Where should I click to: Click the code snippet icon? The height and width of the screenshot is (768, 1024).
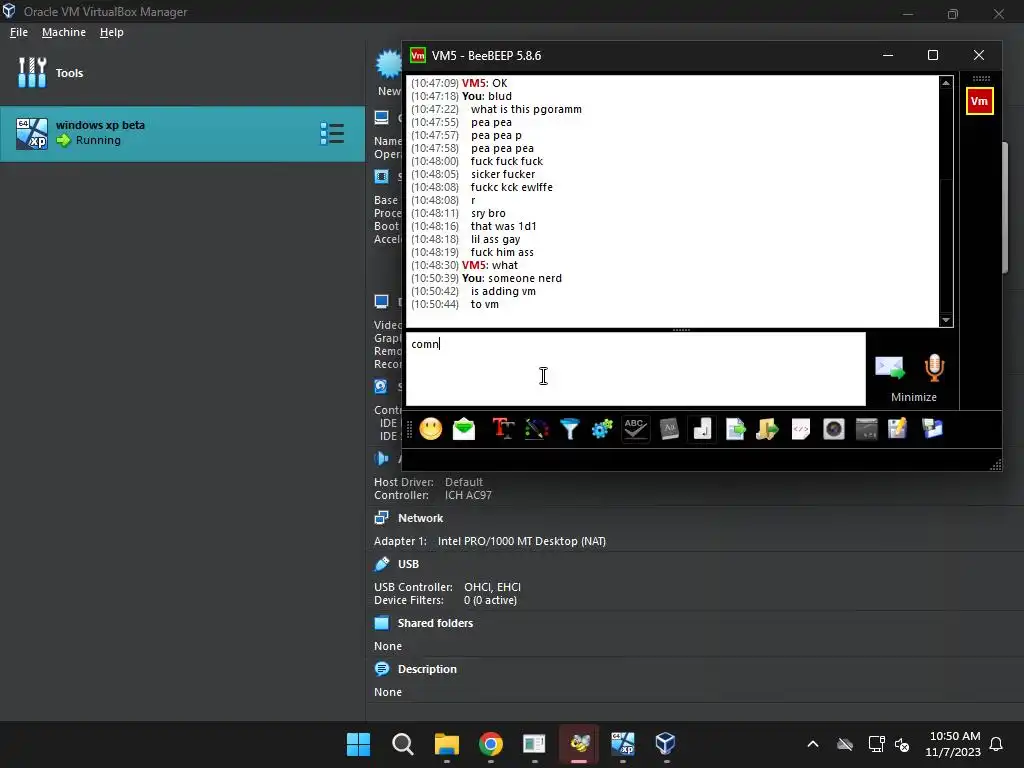click(801, 429)
